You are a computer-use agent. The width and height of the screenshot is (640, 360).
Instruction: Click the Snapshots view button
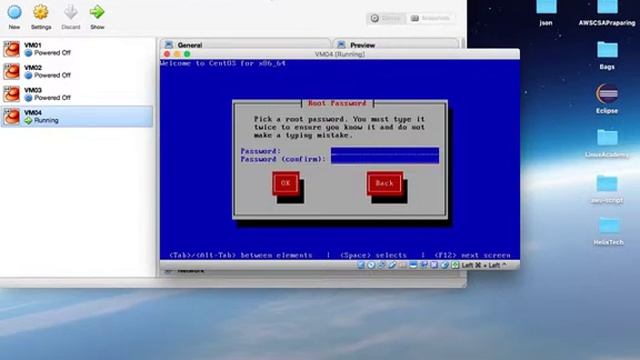pyautogui.click(x=430, y=18)
